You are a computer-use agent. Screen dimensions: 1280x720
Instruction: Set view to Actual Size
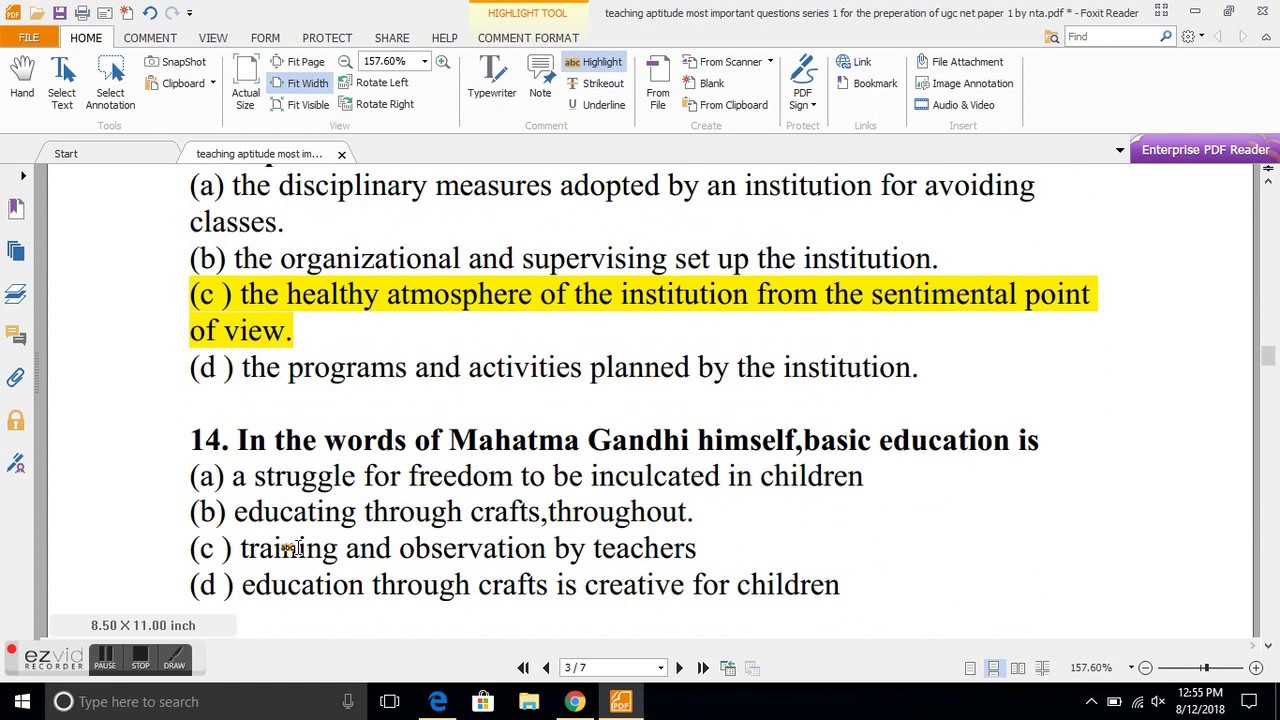click(x=245, y=82)
